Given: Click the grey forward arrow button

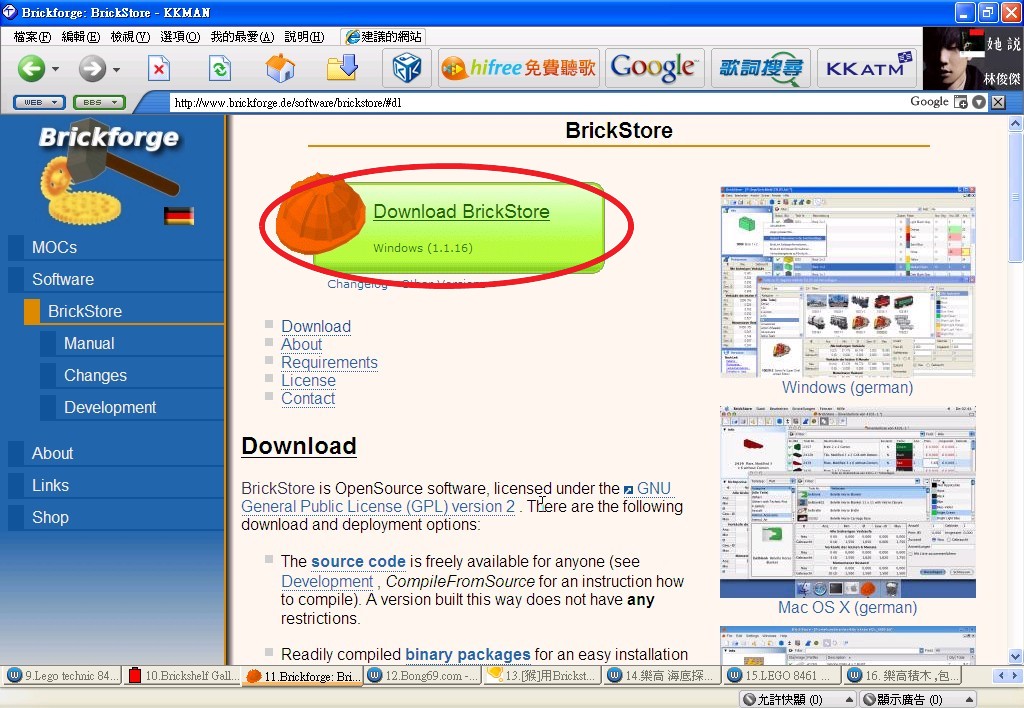Looking at the screenshot, I should point(92,68).
